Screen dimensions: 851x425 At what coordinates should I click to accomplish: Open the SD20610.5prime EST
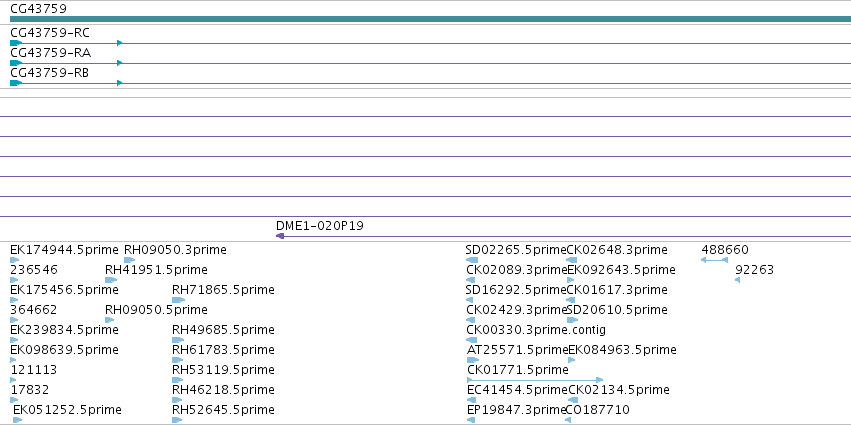(617, 310)
